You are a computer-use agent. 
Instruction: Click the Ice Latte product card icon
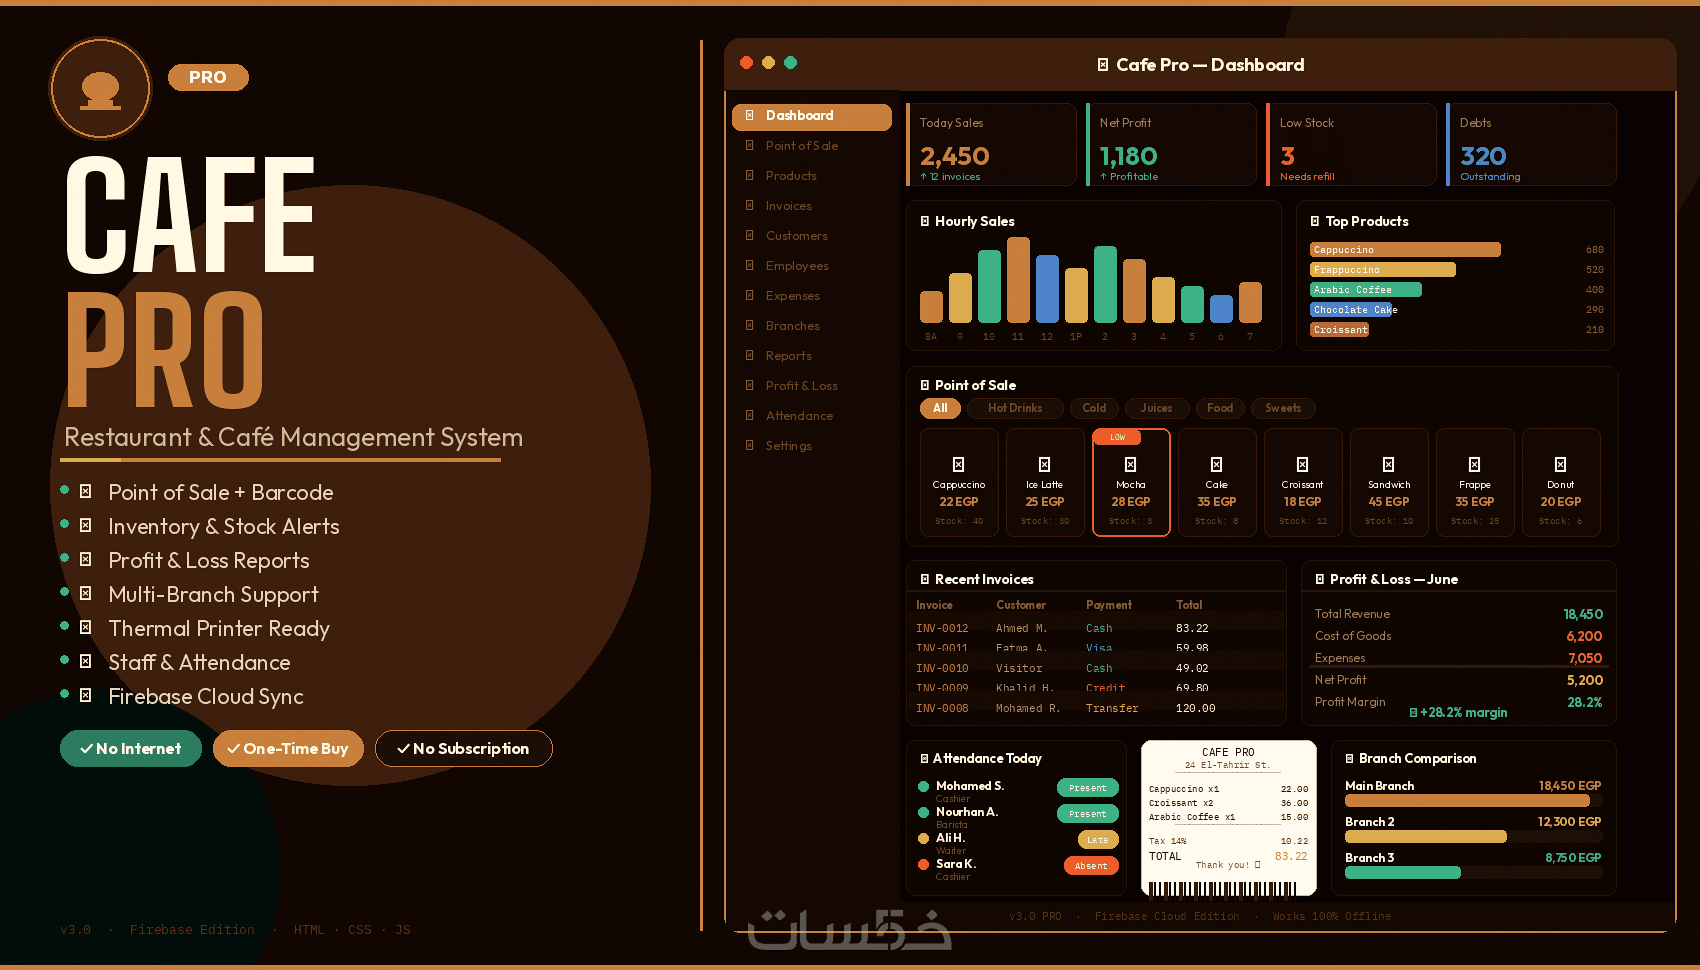pos(1044,464)
